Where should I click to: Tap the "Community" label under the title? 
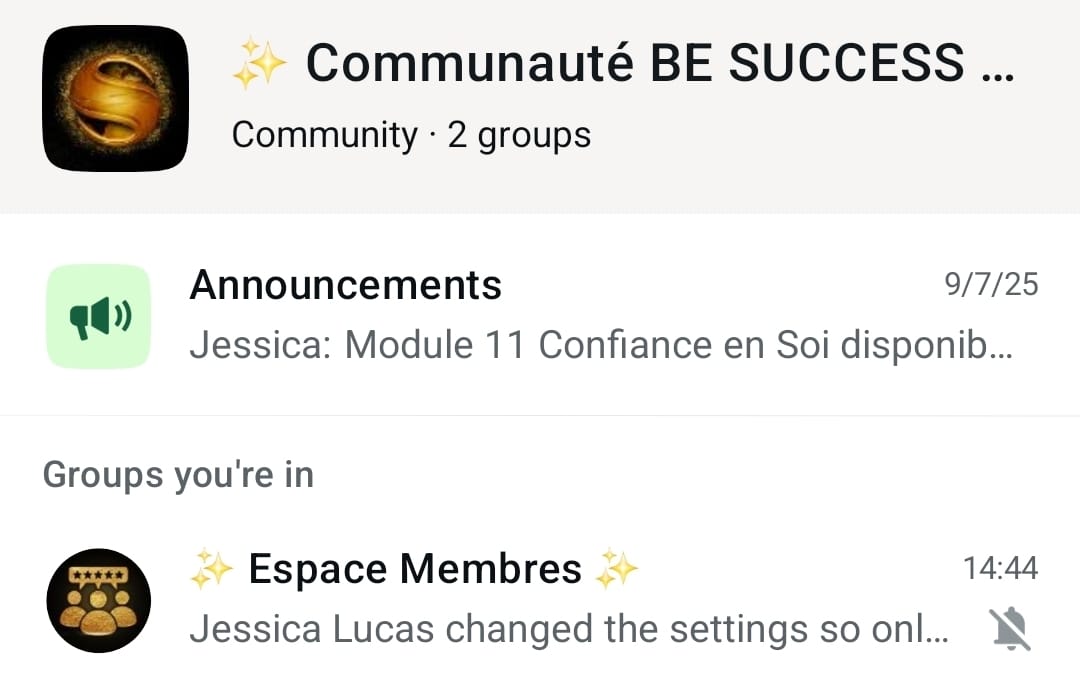pos(325,134)
